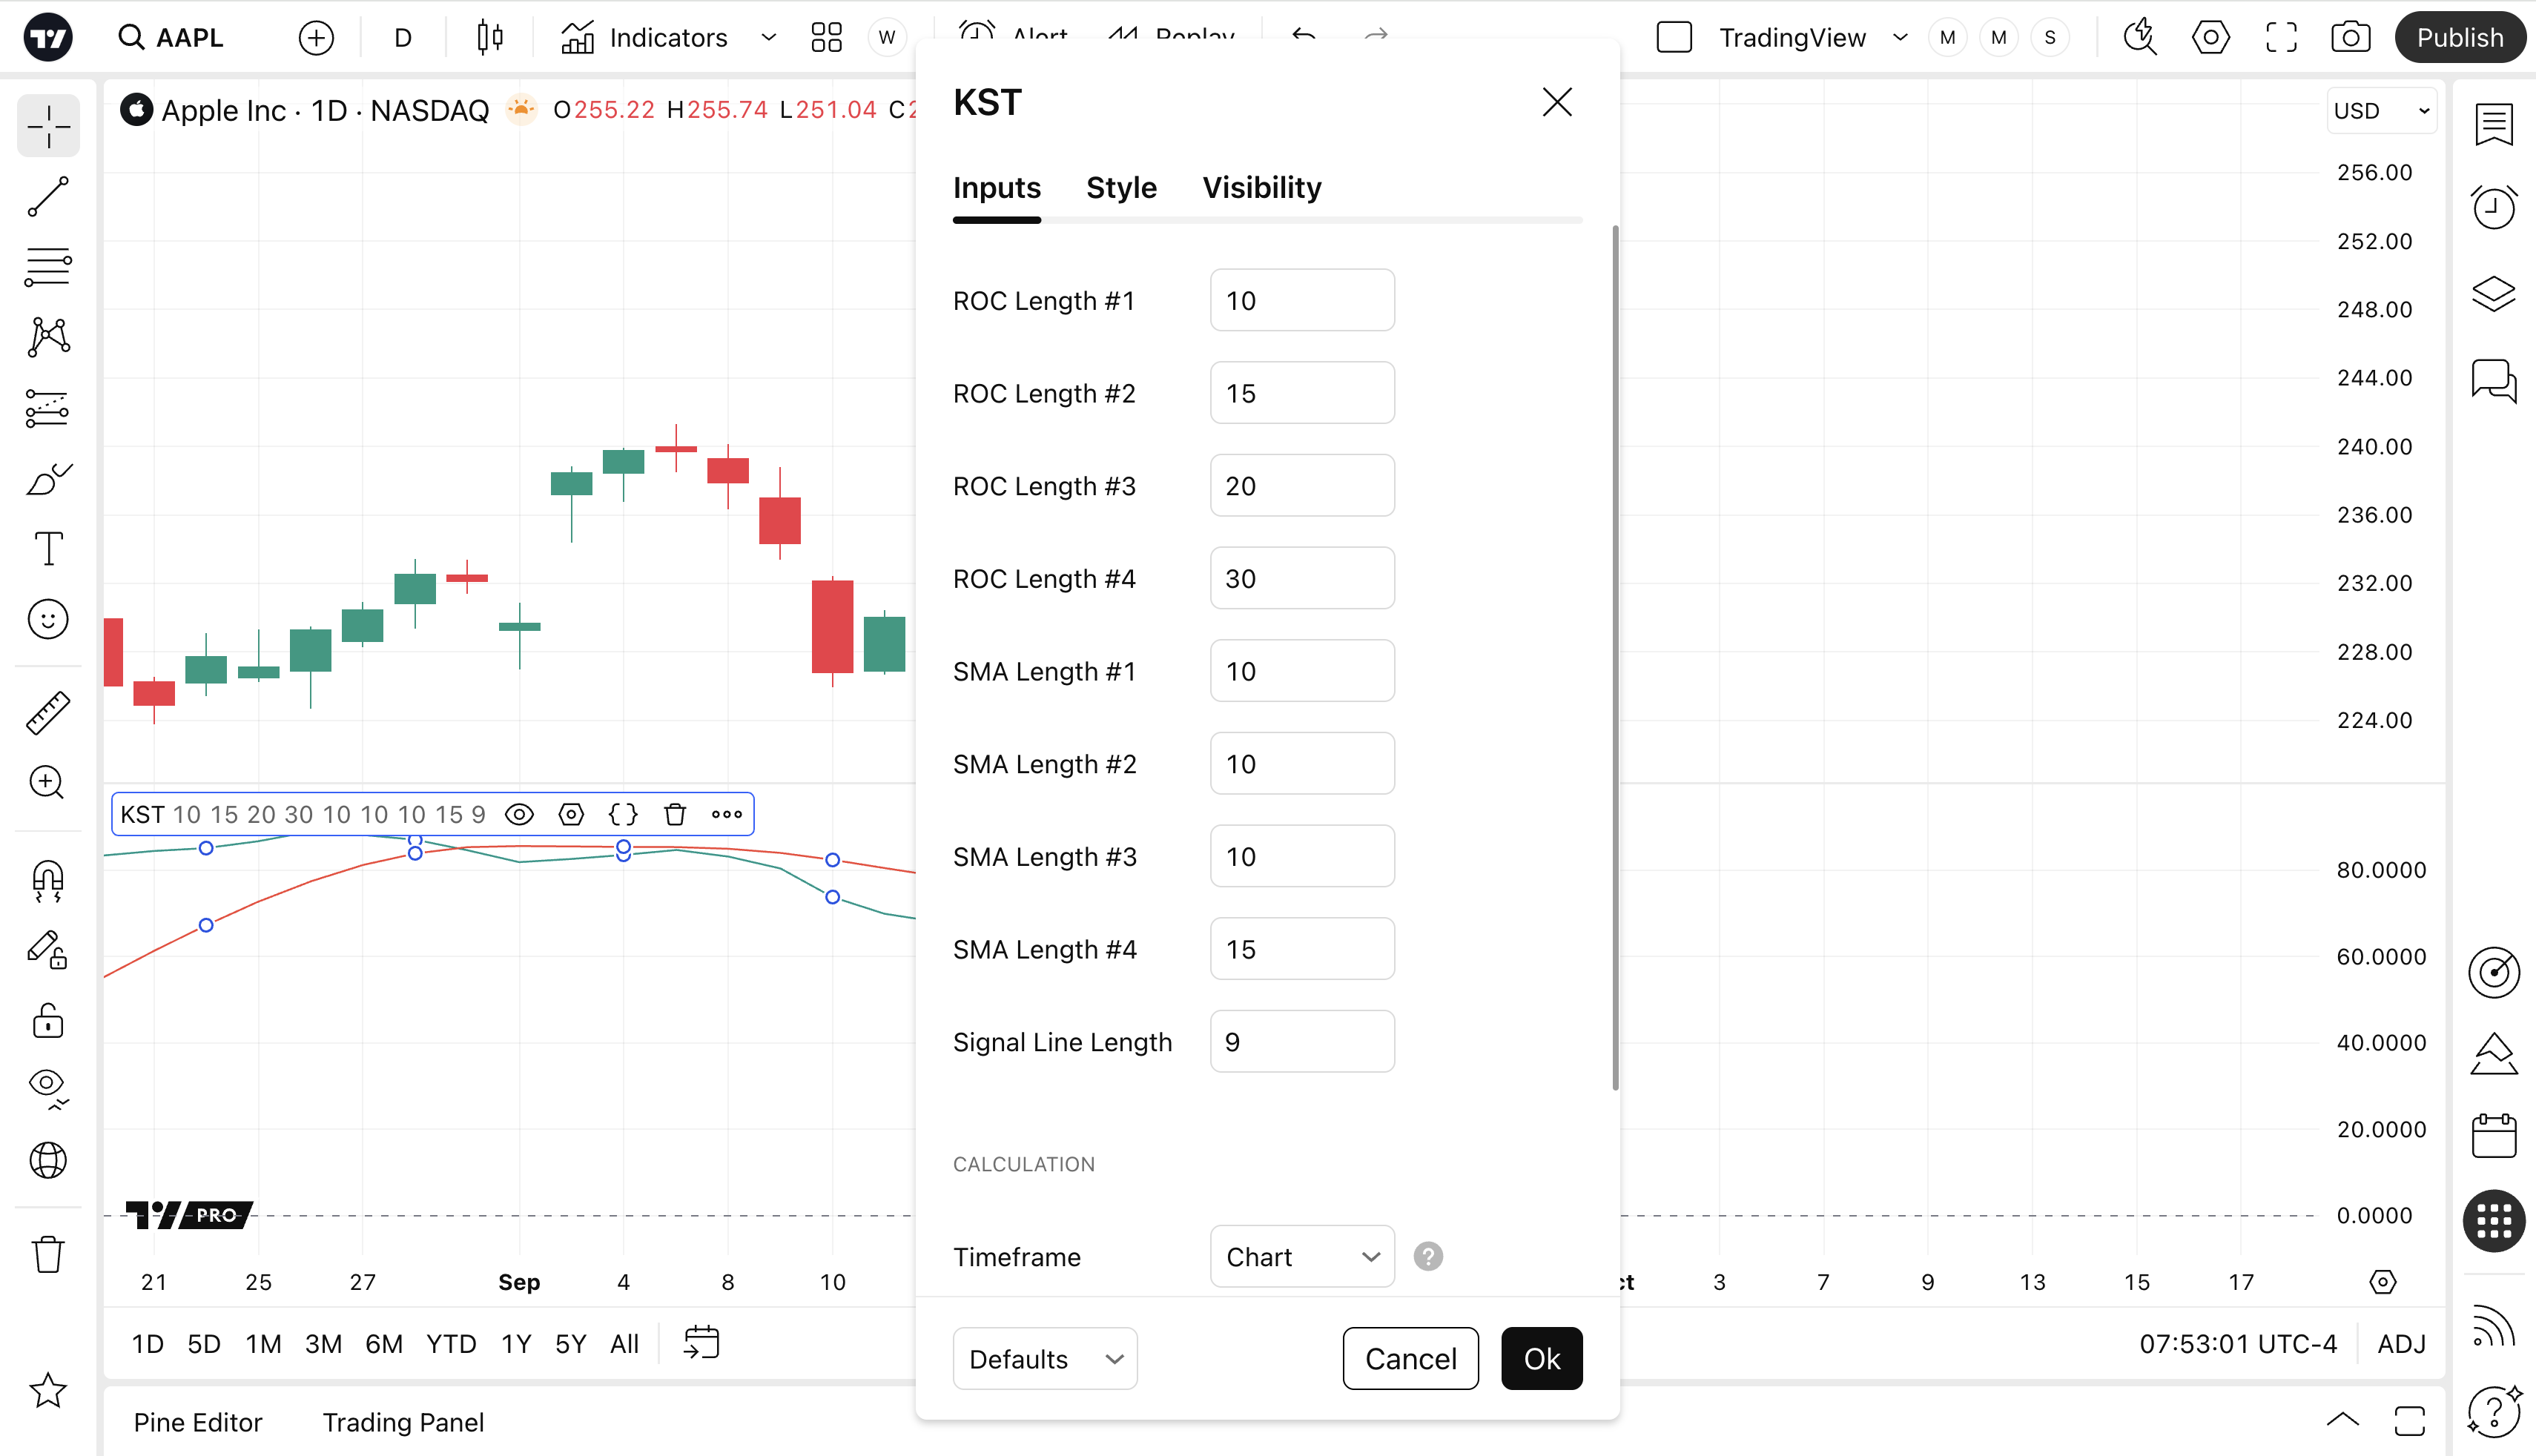This screenshot has height=1456, width=2536.
Task: Toggle the layout checkbox beside TradingView
Action: [1674, 38]
